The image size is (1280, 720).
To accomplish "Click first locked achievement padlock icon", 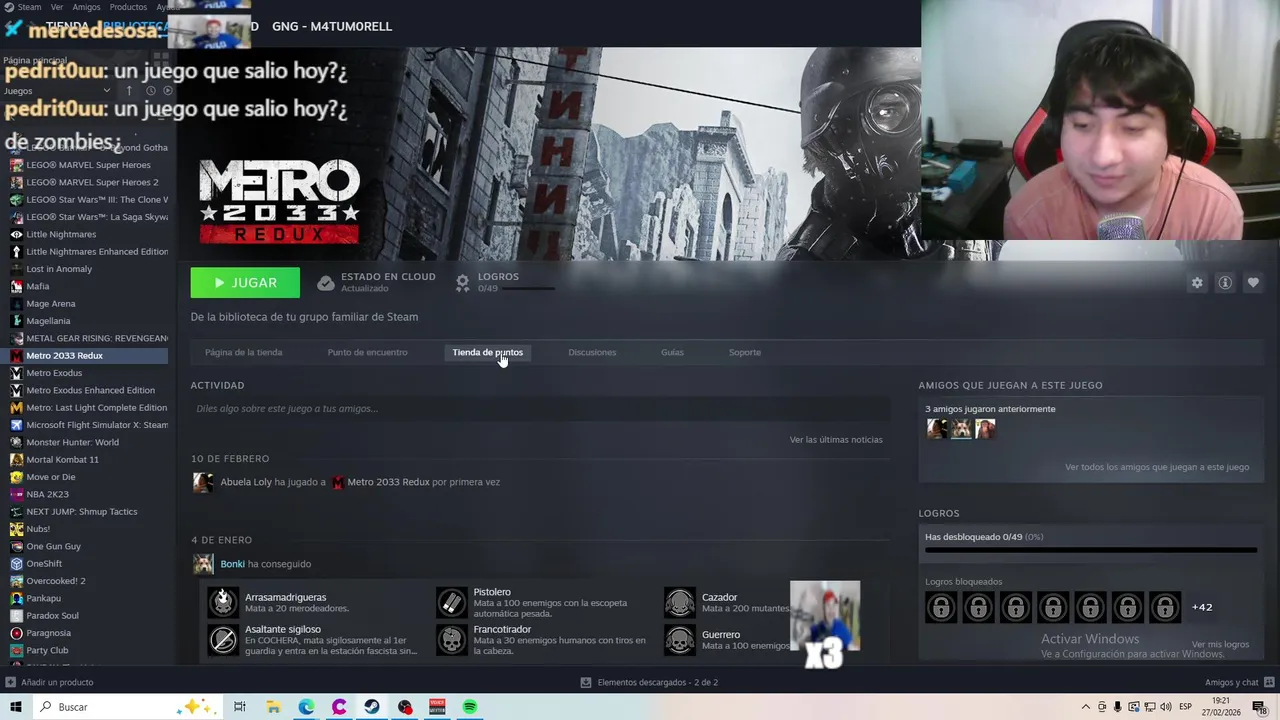I will point(941,607).
